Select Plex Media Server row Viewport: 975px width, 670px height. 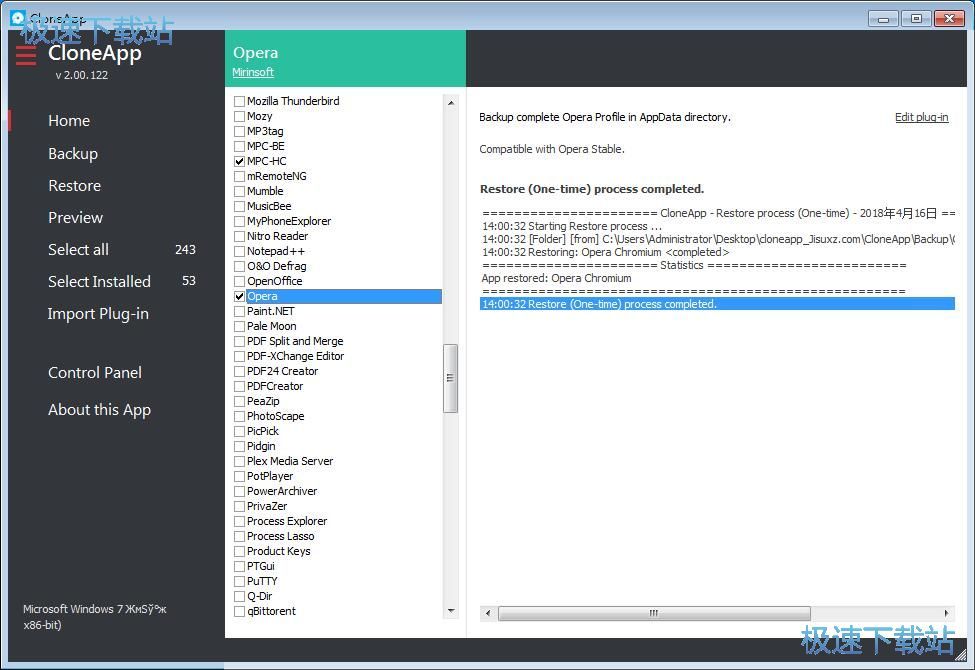click(290, 461)
